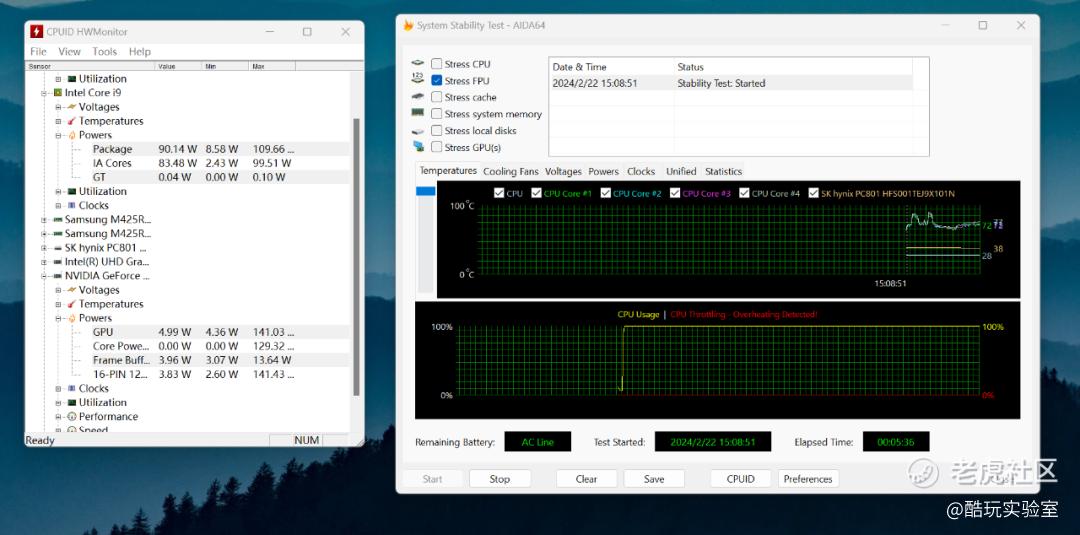
Task: Click the chip icon beside Intel Core i9
Action: point(58,92)
